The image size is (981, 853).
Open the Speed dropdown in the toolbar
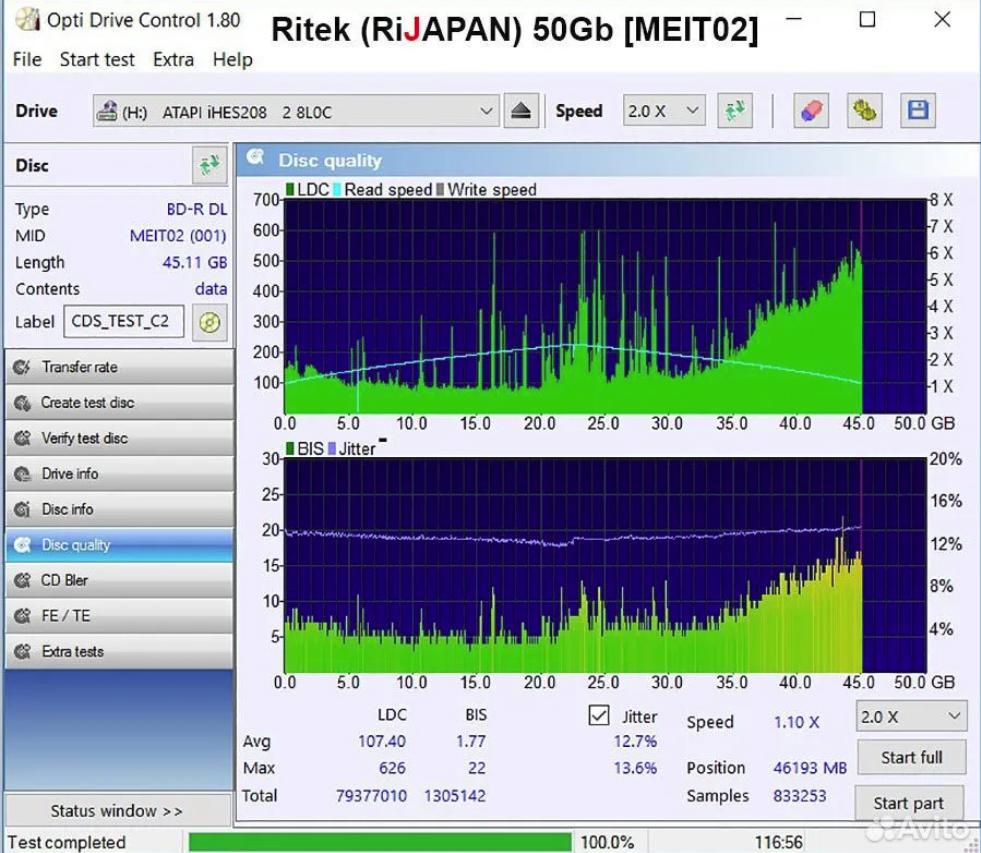pyautogui.click(x=664, y=111)
